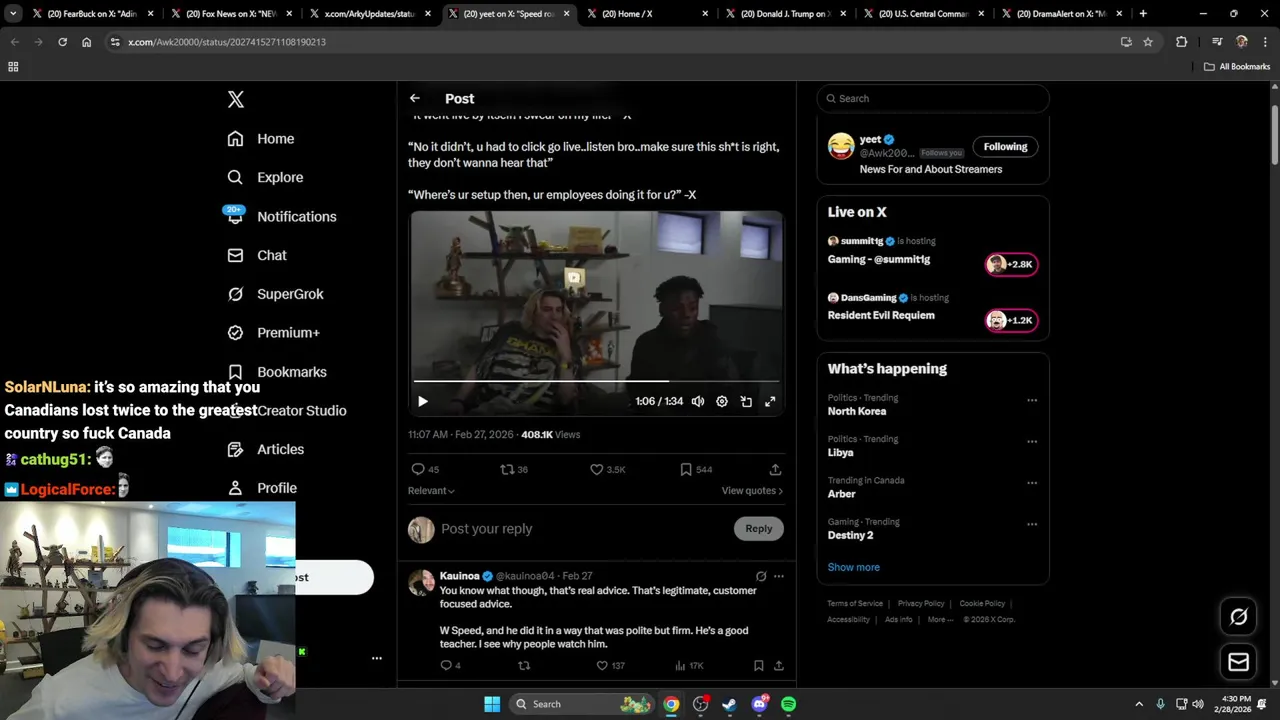Open Home in the X sidebar
1280x720 pixels.
[261, 139]
